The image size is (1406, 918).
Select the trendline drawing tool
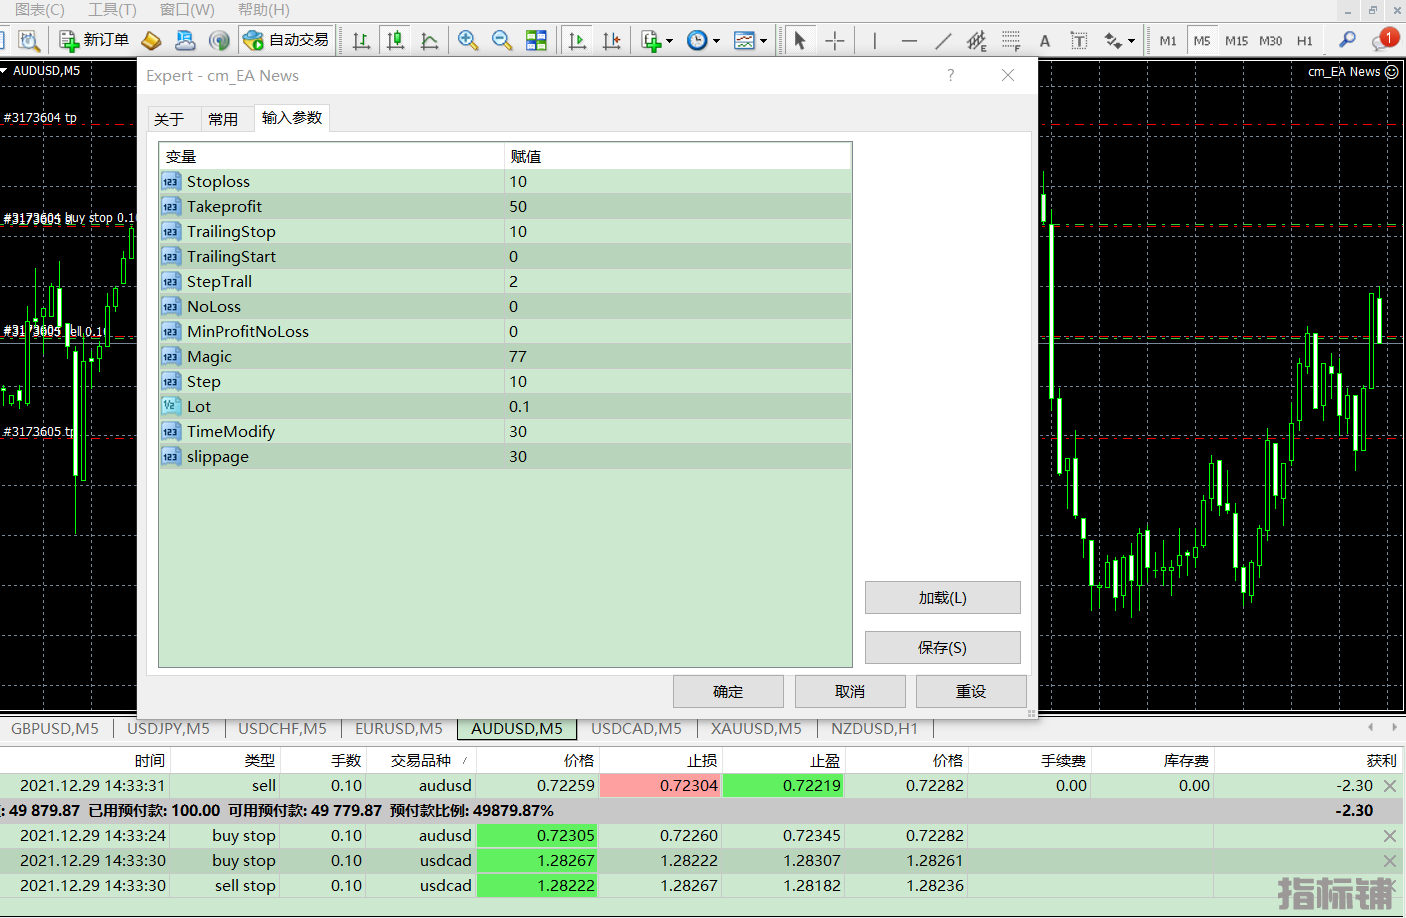pos(943,40)
